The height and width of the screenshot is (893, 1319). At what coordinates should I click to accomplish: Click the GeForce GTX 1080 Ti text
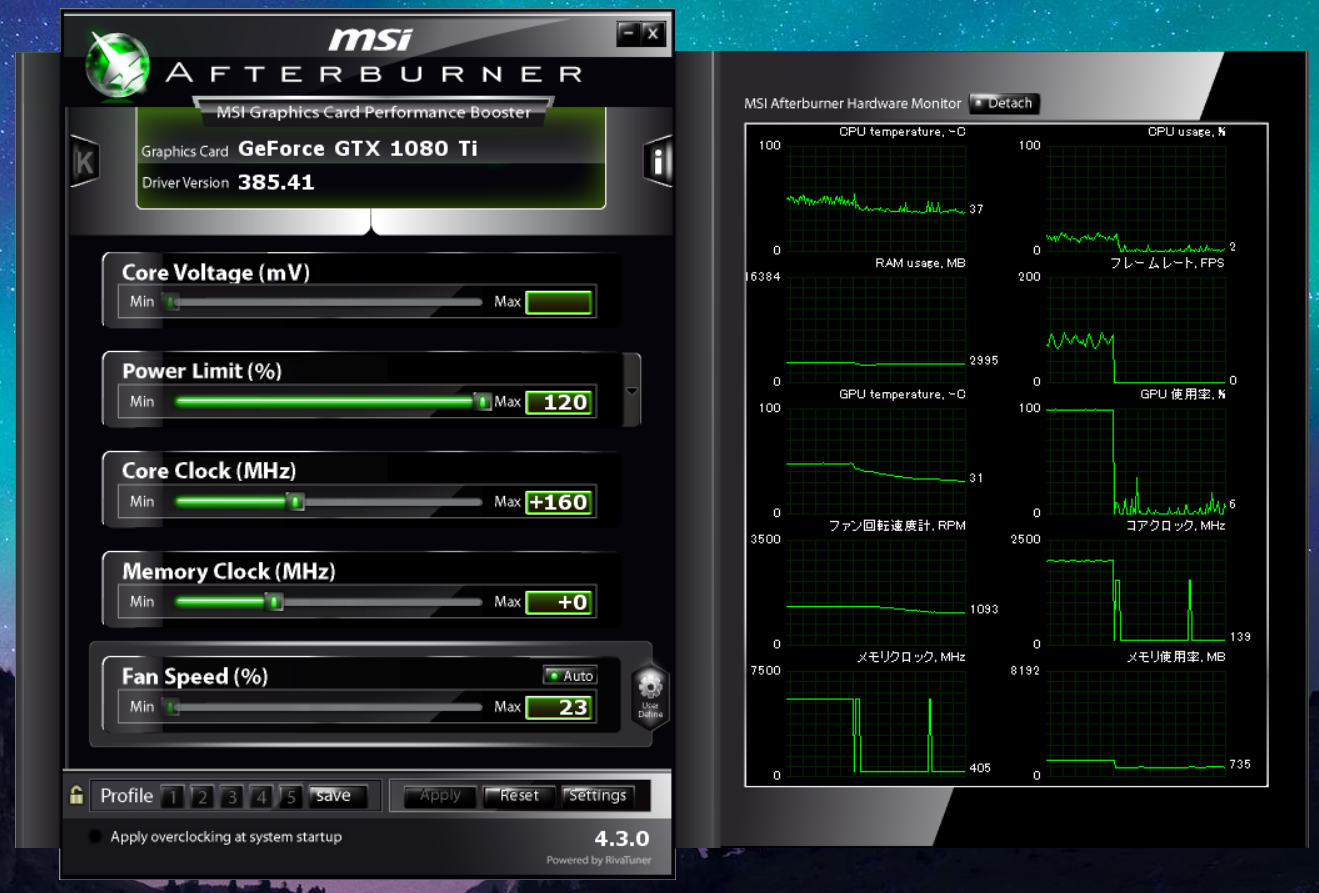358,149
